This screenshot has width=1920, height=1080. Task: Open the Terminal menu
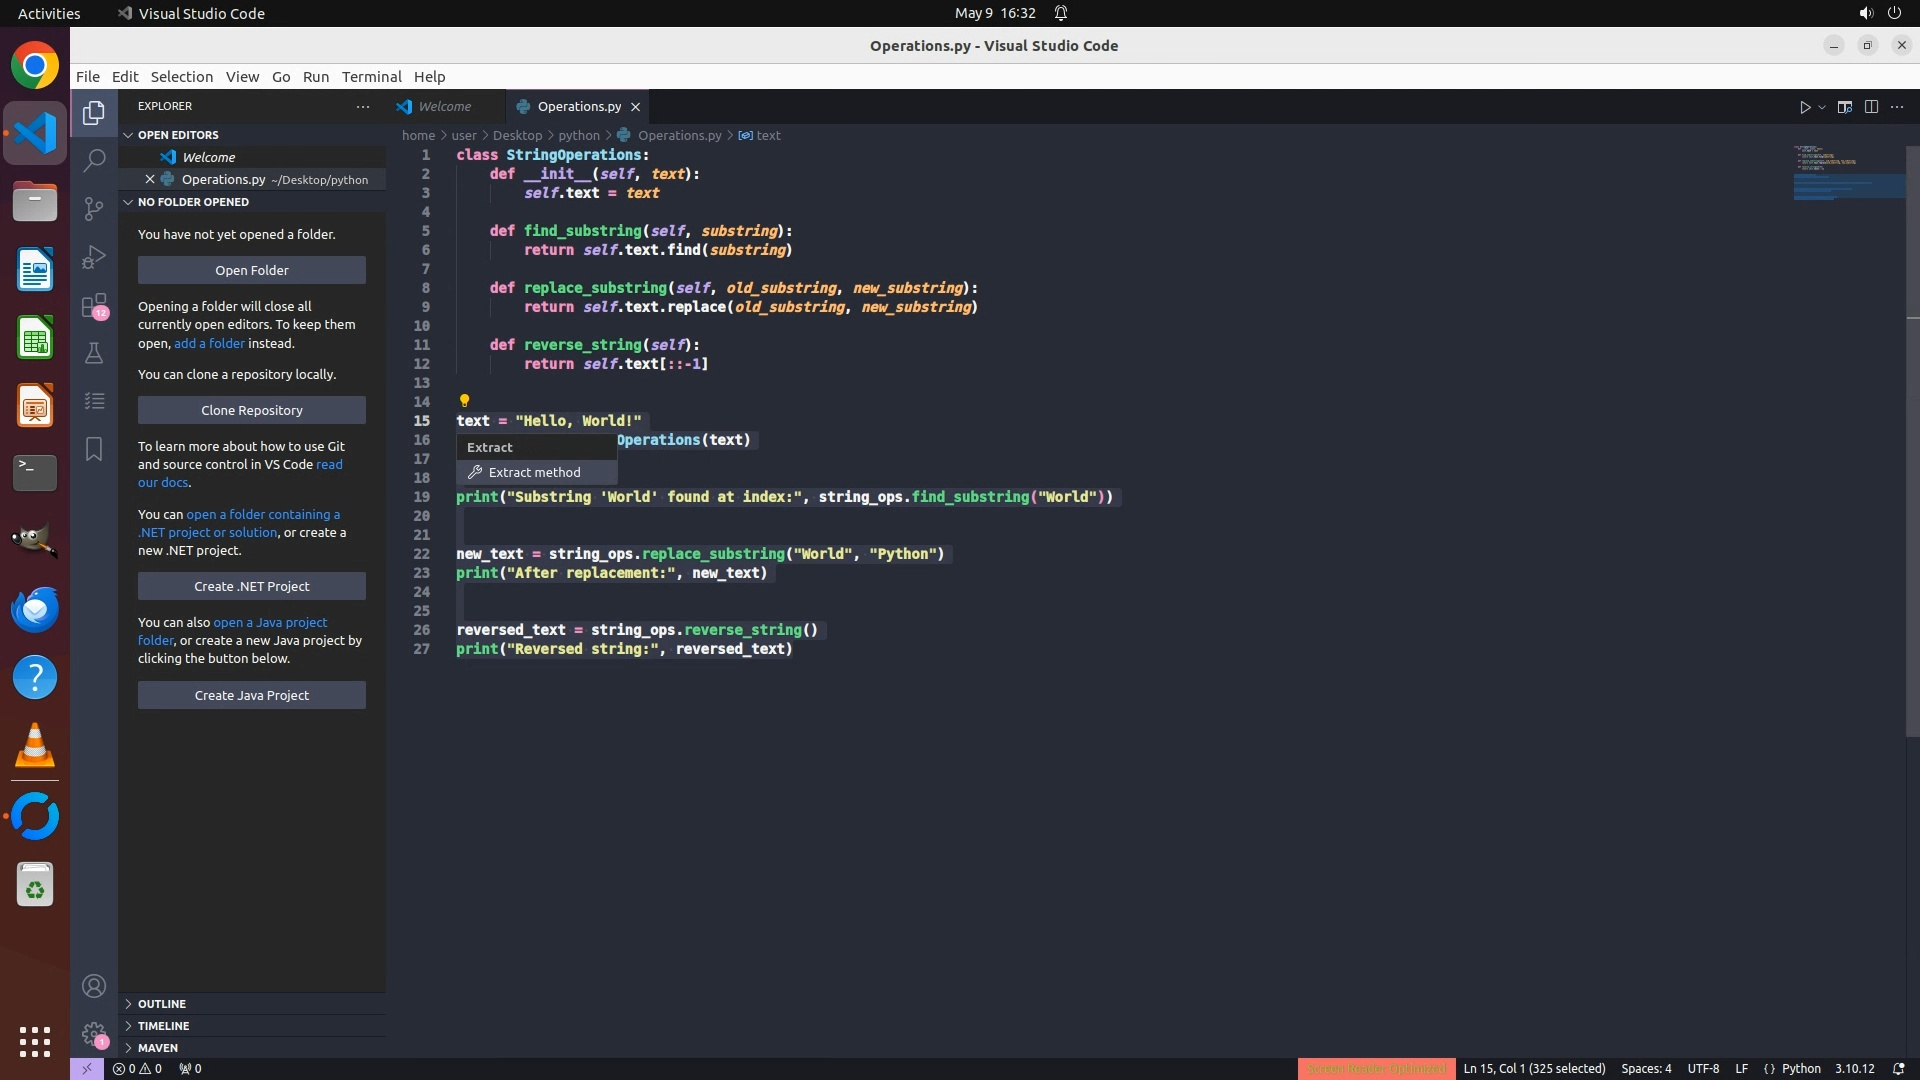[x=371, y=77]
